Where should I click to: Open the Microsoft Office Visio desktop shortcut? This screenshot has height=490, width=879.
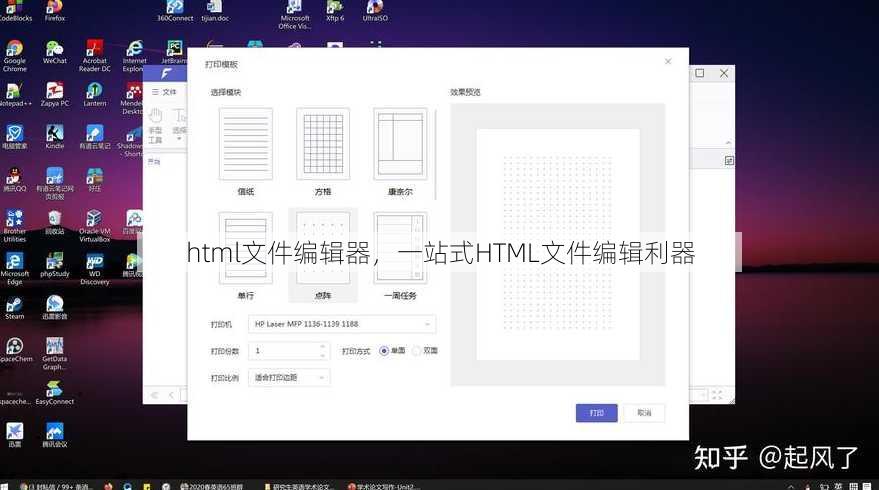(x=294, y=15)
